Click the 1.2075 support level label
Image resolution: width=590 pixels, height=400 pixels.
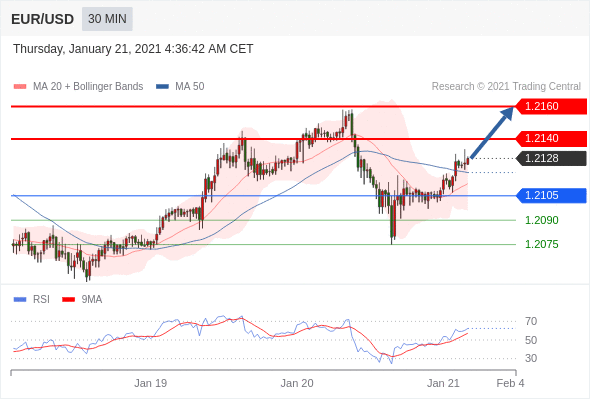[x=541, y=244]
